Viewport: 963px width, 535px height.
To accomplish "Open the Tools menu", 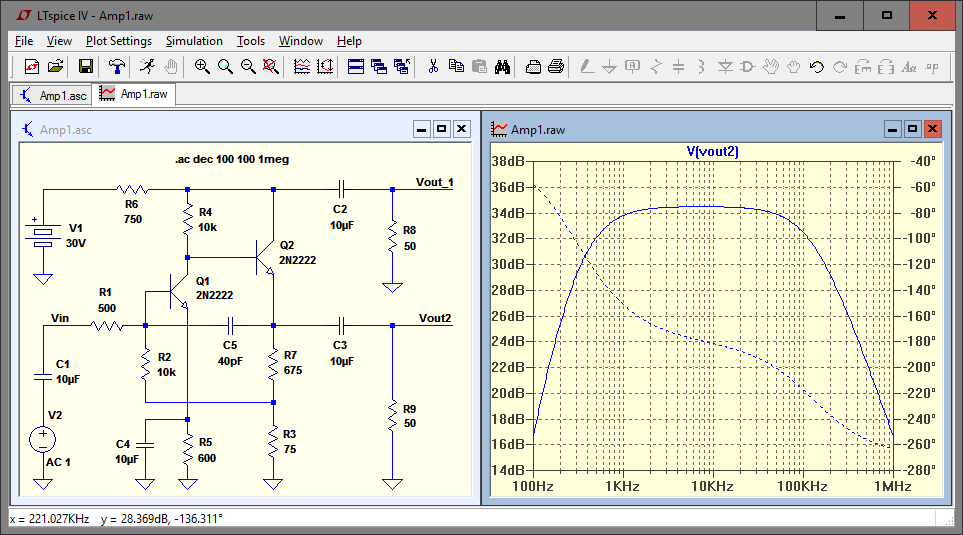I will pyautogui.click(x=251, y=41).
